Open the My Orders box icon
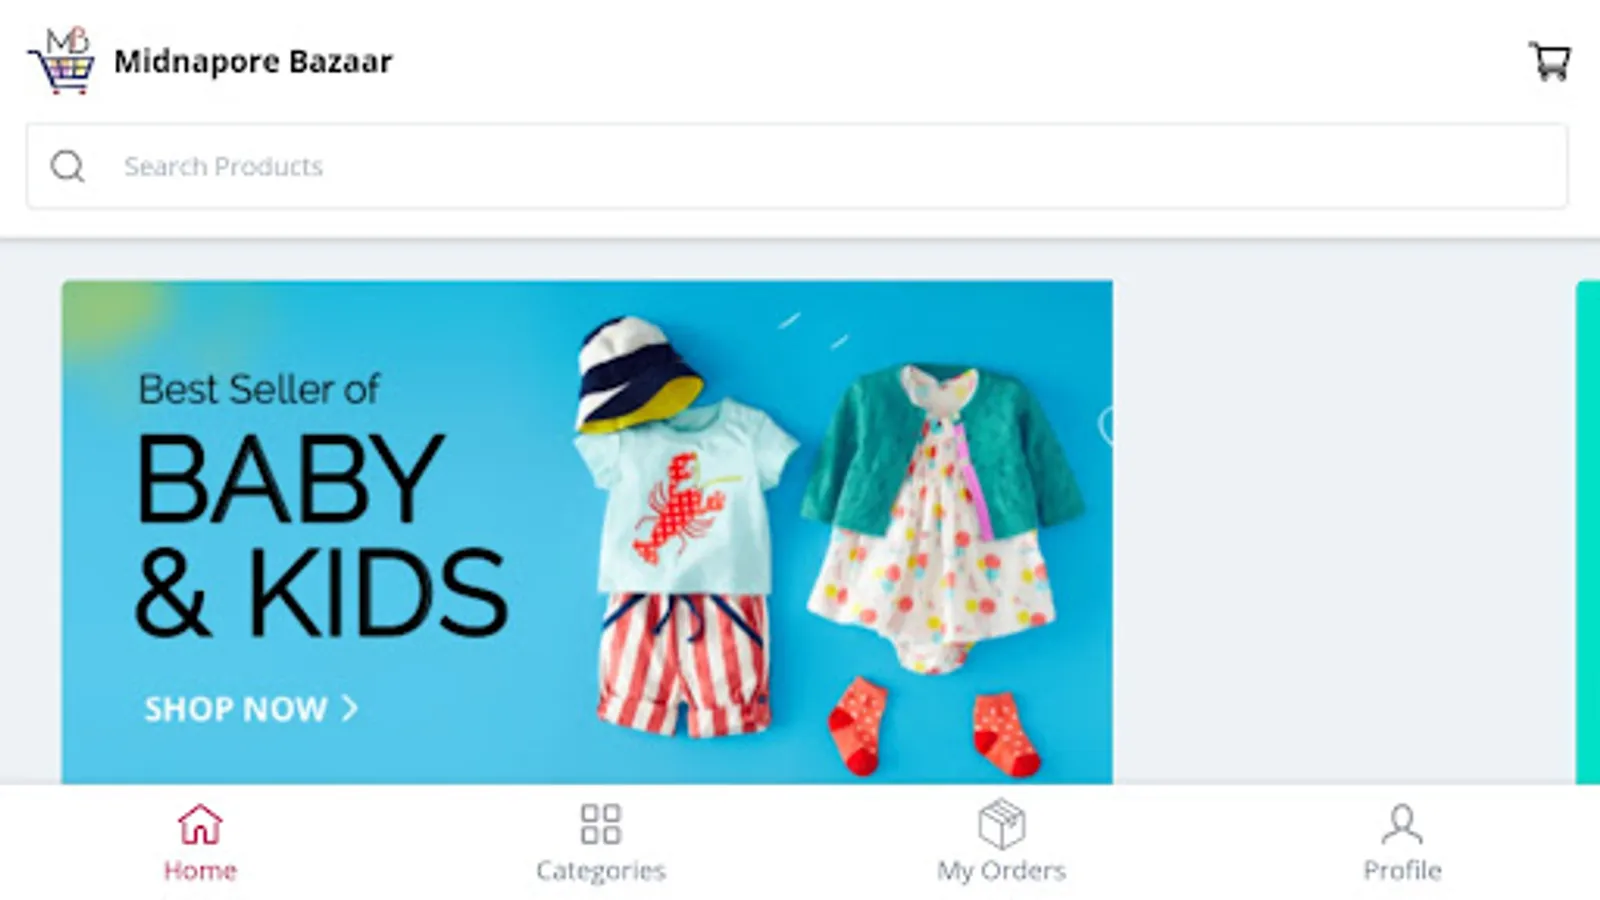 click(1001, 824)
